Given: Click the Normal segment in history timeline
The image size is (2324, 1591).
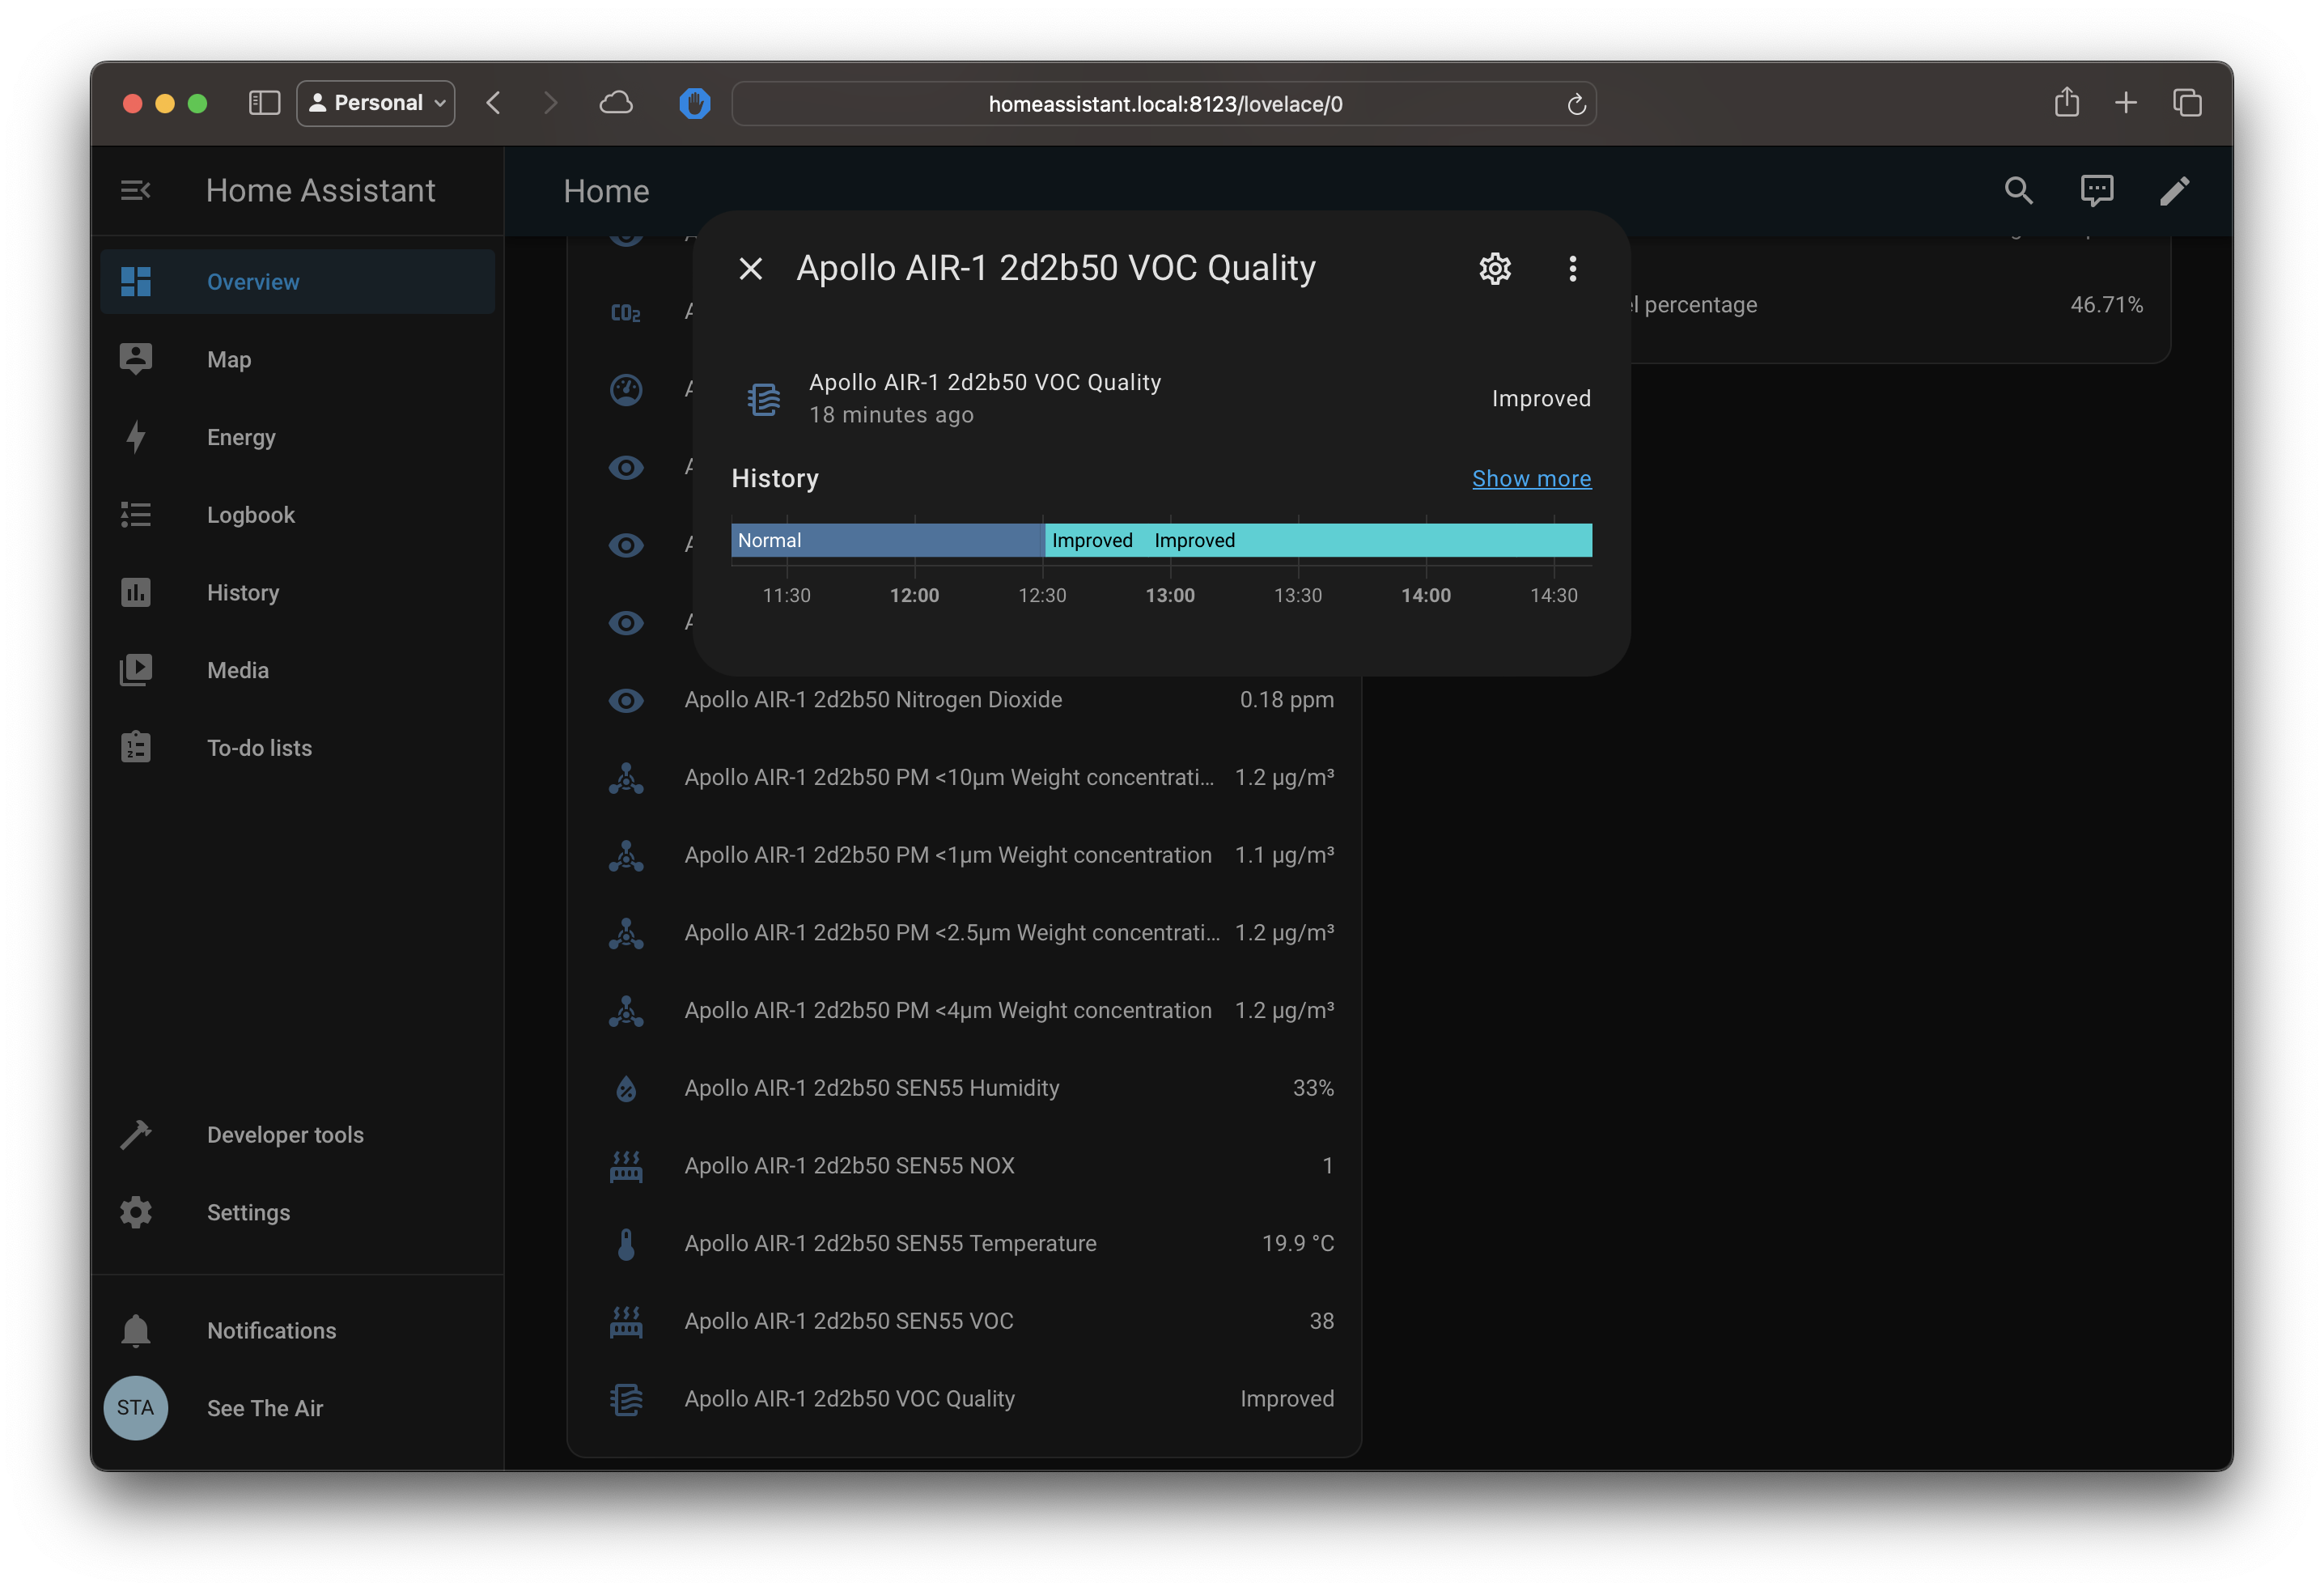Looking at the screenshot, I should [886, 540].
